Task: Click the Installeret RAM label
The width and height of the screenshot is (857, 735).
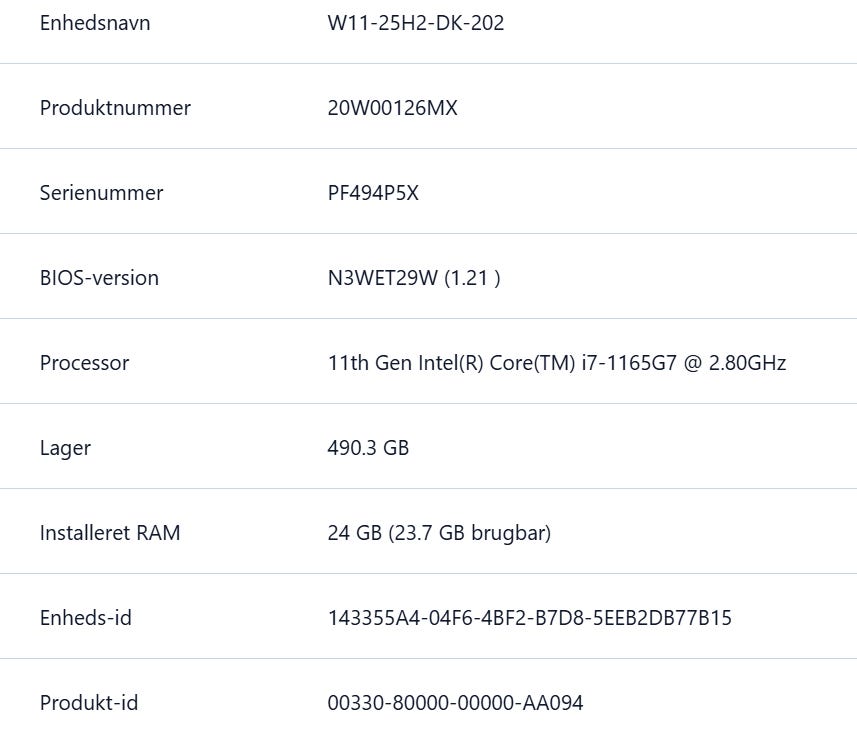Action: tap(110, 533)
